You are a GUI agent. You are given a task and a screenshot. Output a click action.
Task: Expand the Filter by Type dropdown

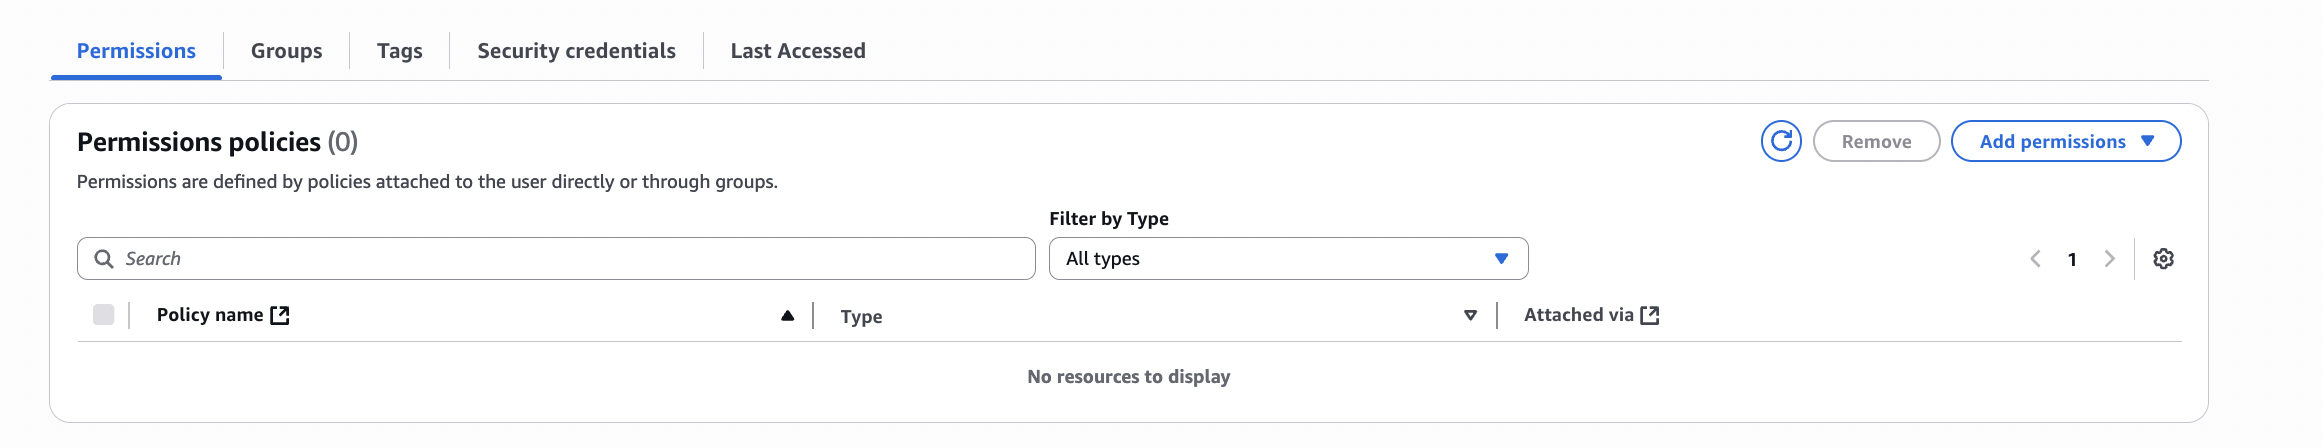click(1288, 259)
